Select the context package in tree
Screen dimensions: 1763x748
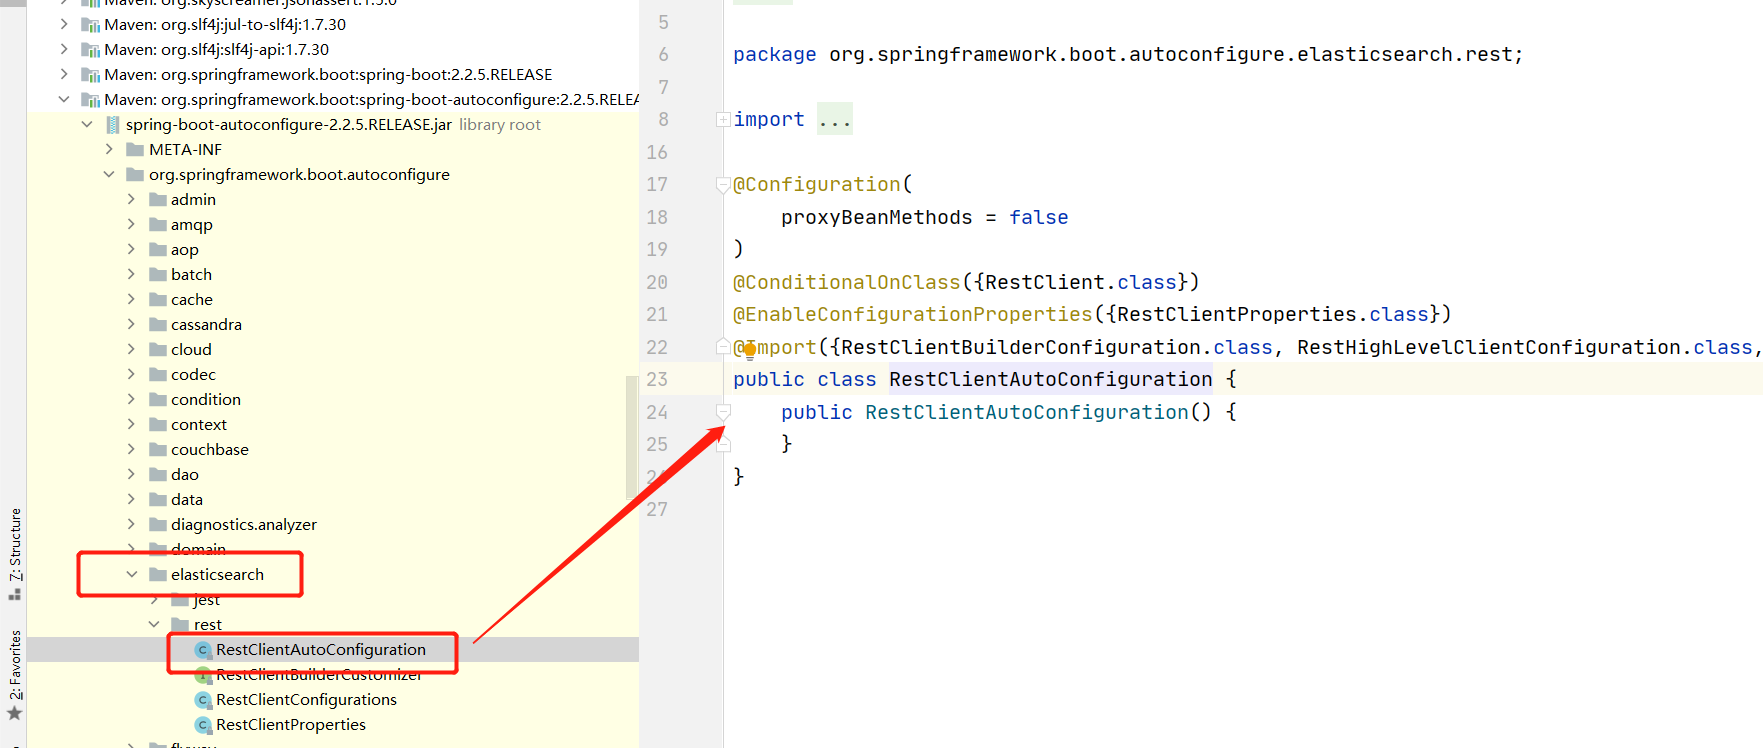[x=199, y=425]
